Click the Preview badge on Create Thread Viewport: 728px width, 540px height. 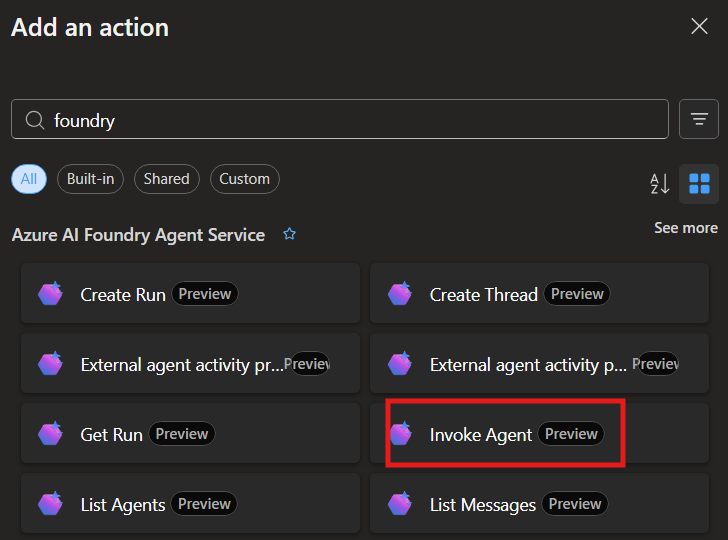coord(577,293)
